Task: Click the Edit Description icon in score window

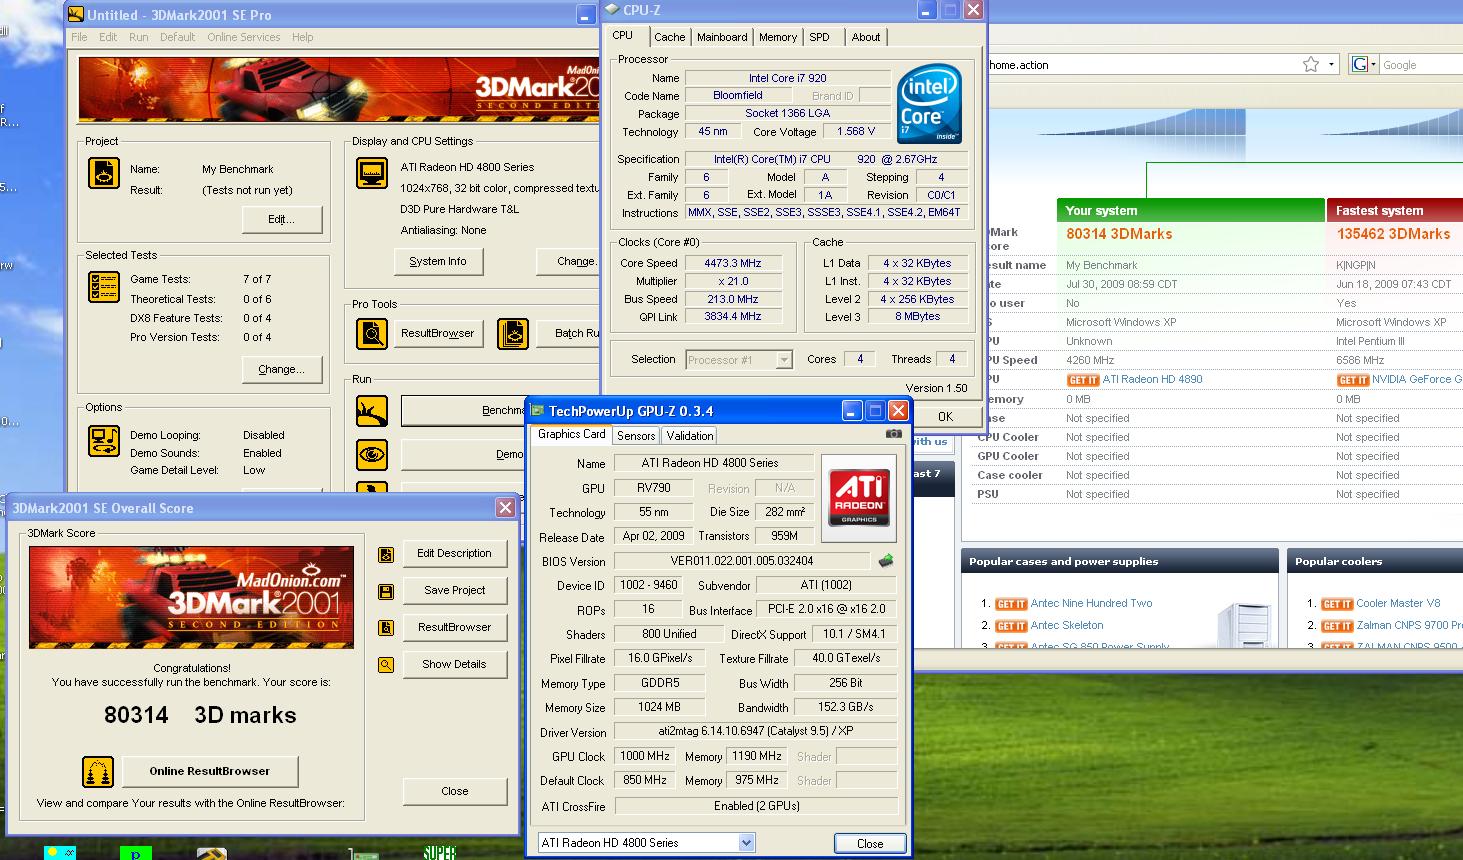Action: pyautogui.click(x=386, y=554)
